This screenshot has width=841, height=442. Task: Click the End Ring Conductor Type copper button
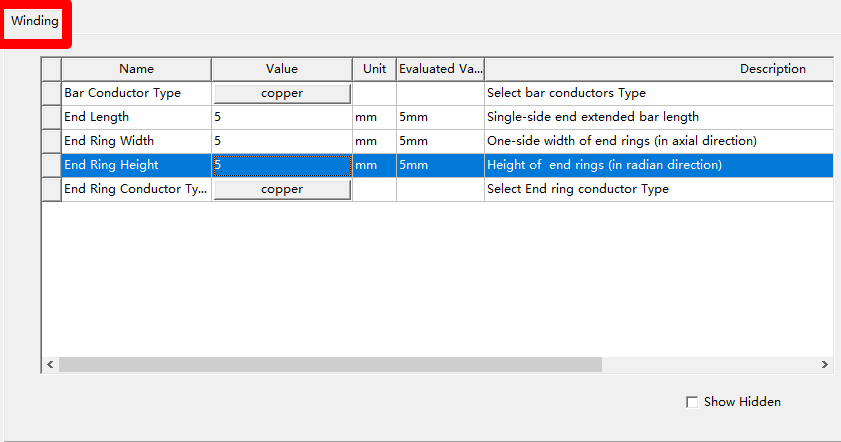point(282,189)
